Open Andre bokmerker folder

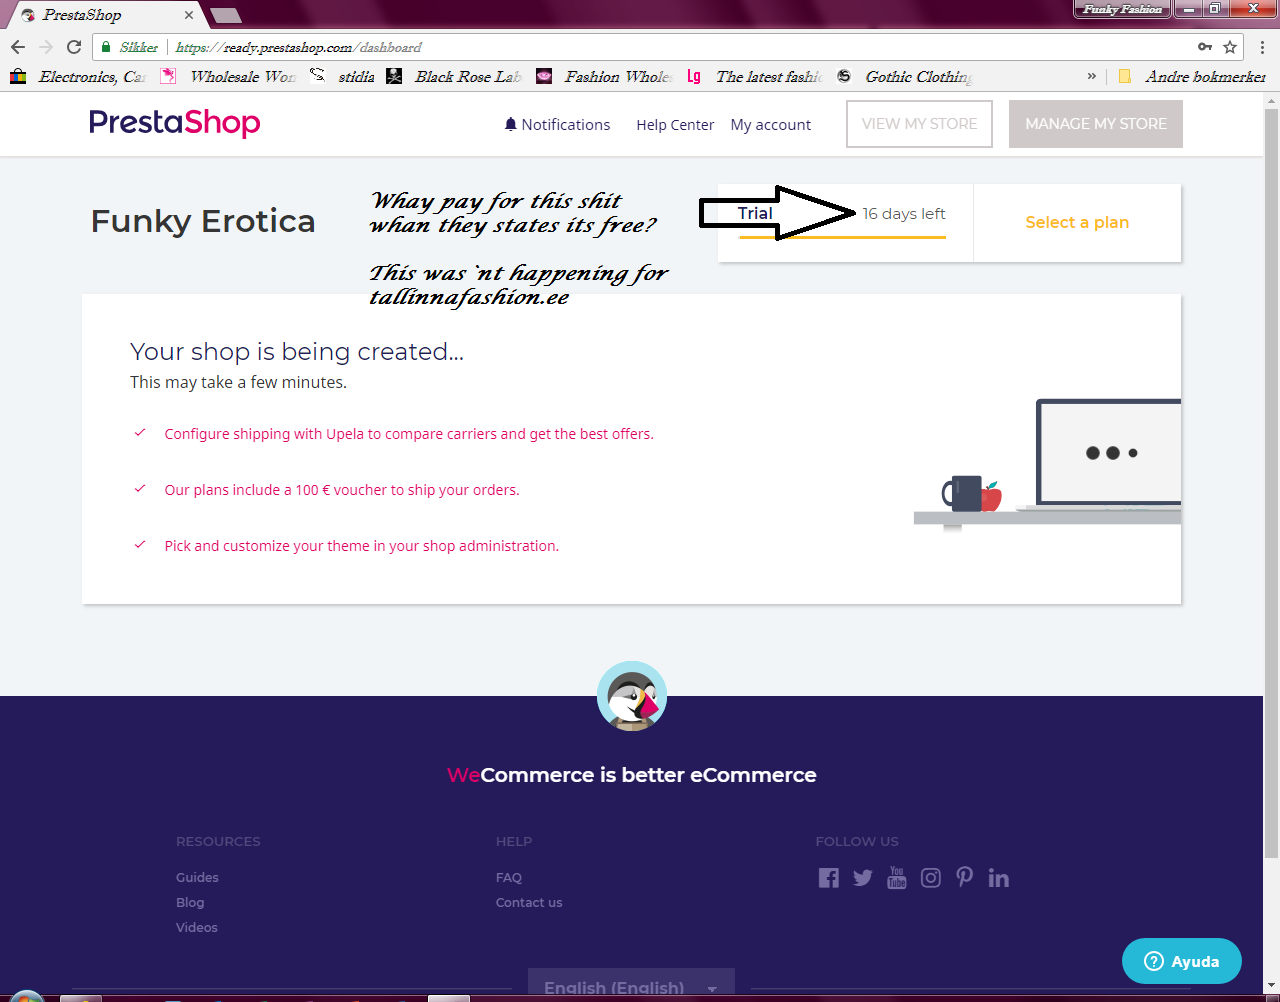click(1192, 76)
